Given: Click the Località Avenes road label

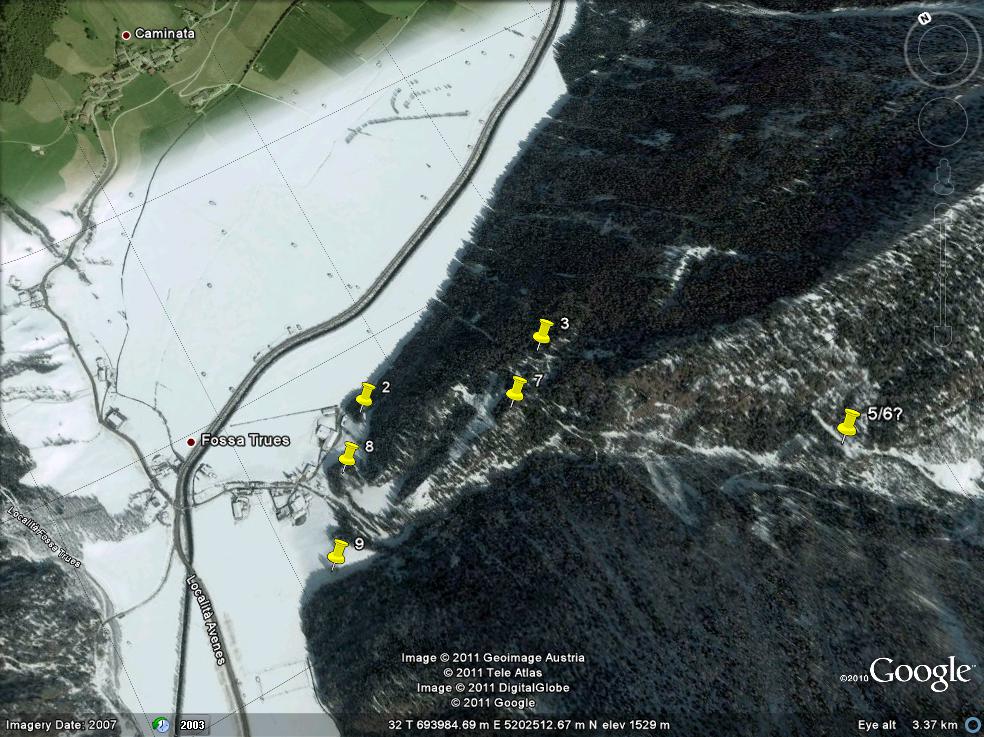Looking at the screenshot, I should [205, 620].
